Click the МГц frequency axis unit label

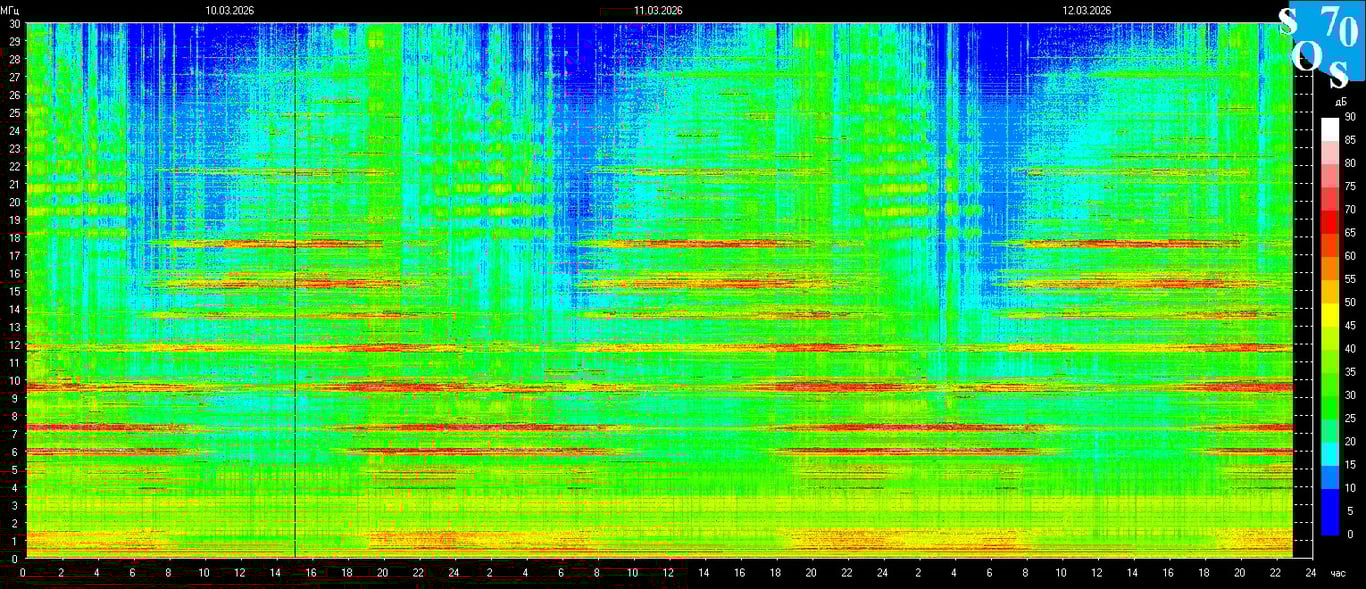coord(10,9)
